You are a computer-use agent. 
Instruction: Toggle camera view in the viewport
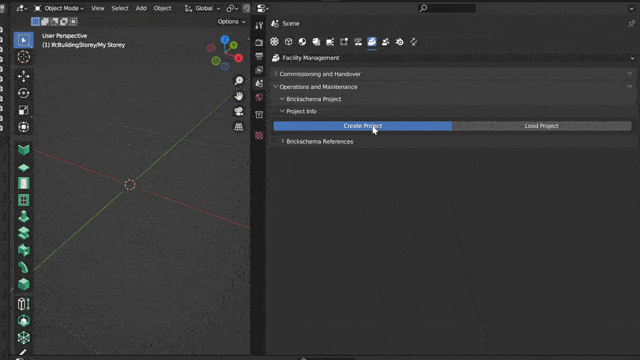(239, 111)
